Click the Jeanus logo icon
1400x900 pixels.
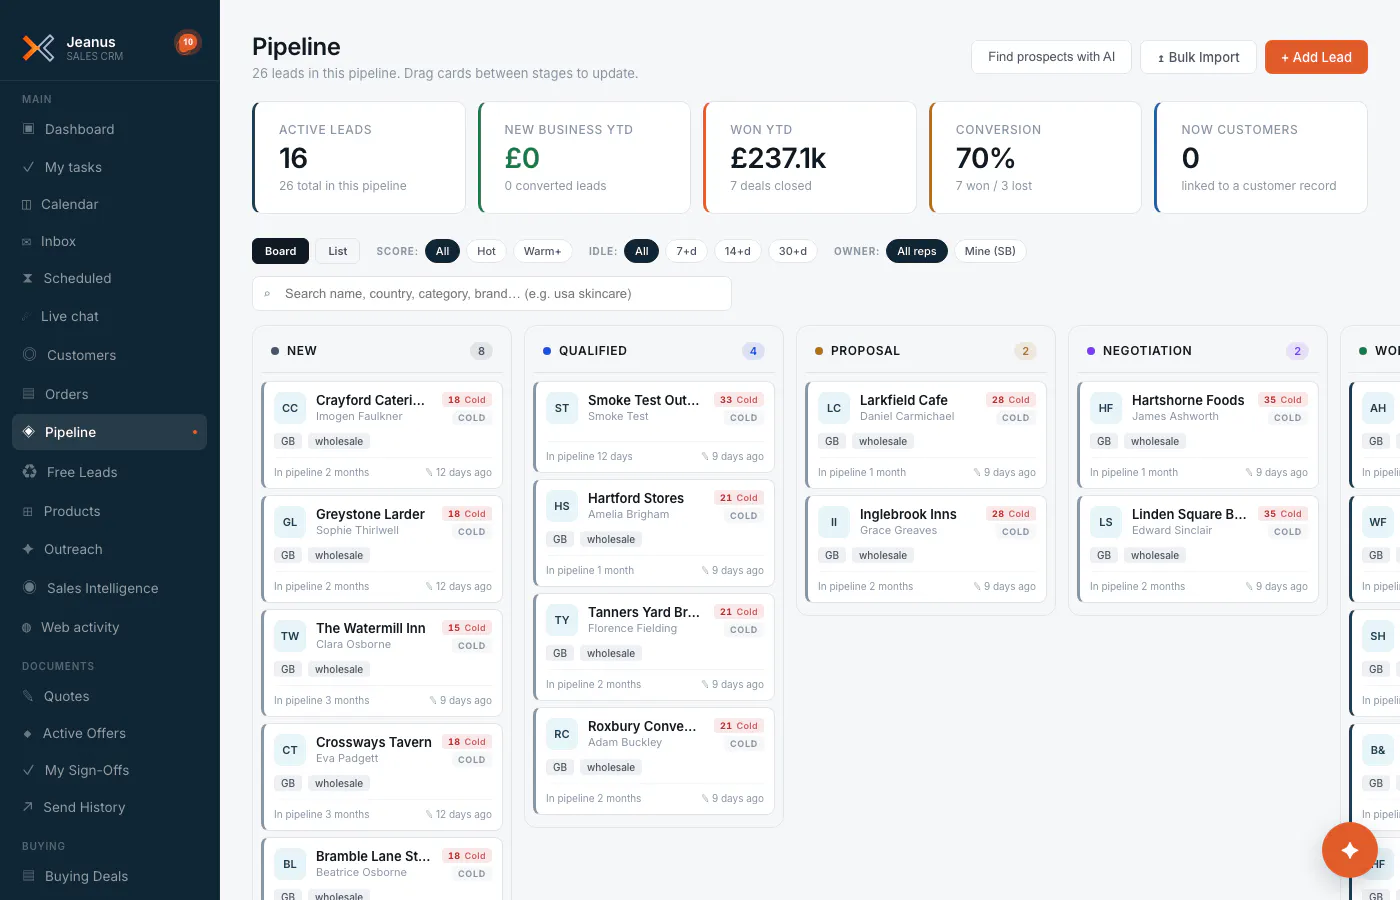tap(39, 47)
